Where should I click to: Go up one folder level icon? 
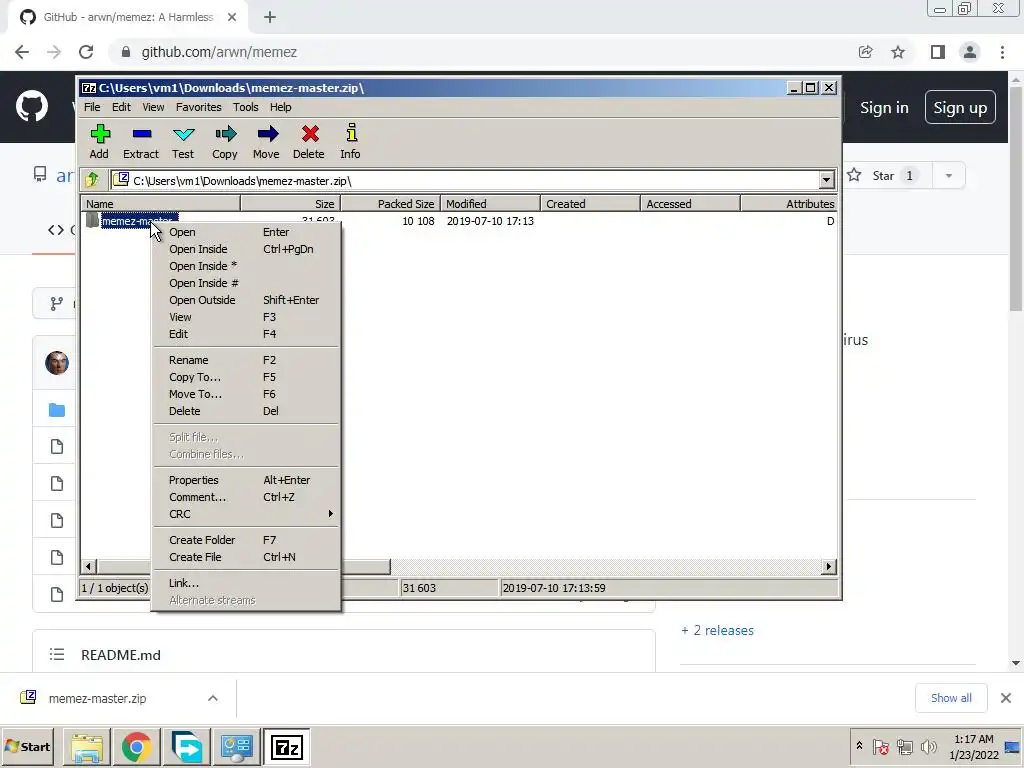pos(92,180)
